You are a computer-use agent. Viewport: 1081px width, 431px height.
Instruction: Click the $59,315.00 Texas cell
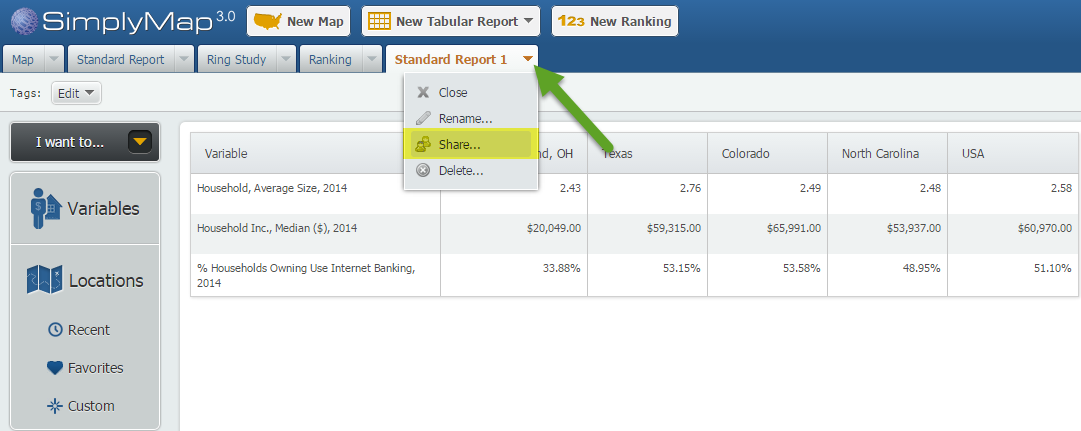tap(647, 234)
